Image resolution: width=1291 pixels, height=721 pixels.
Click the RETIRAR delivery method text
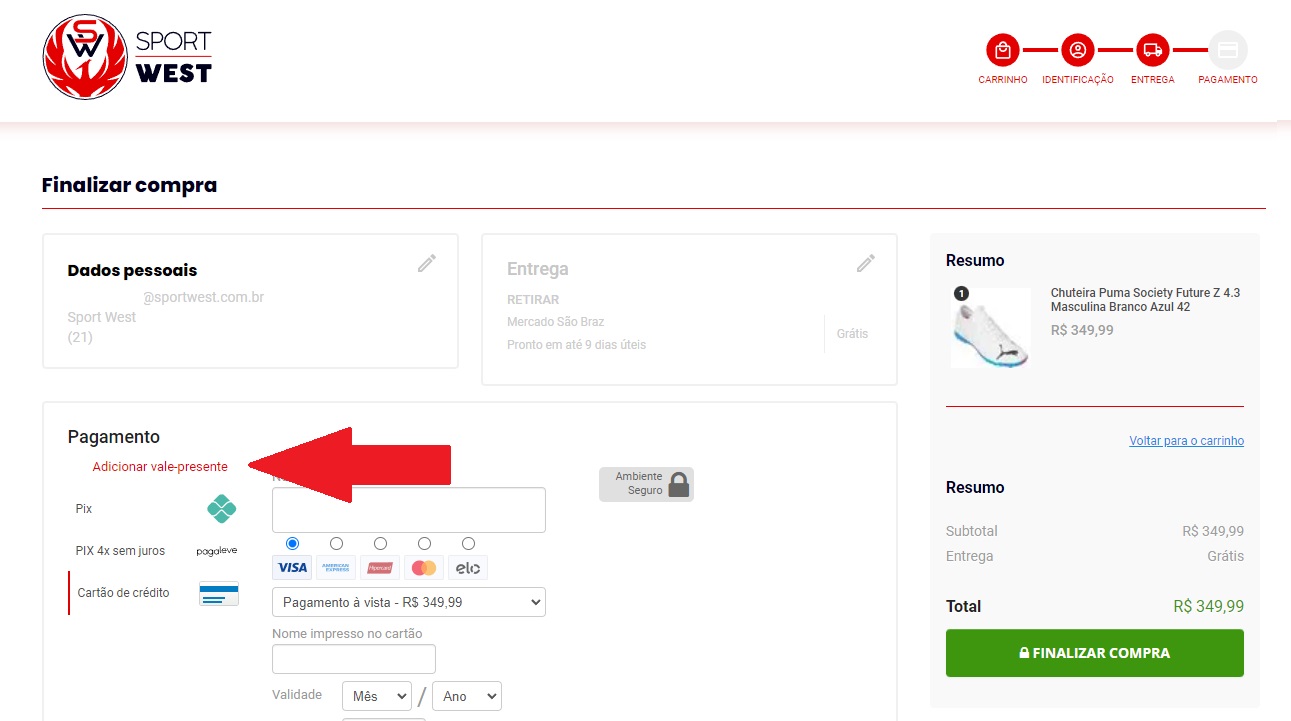click(533, 300)
